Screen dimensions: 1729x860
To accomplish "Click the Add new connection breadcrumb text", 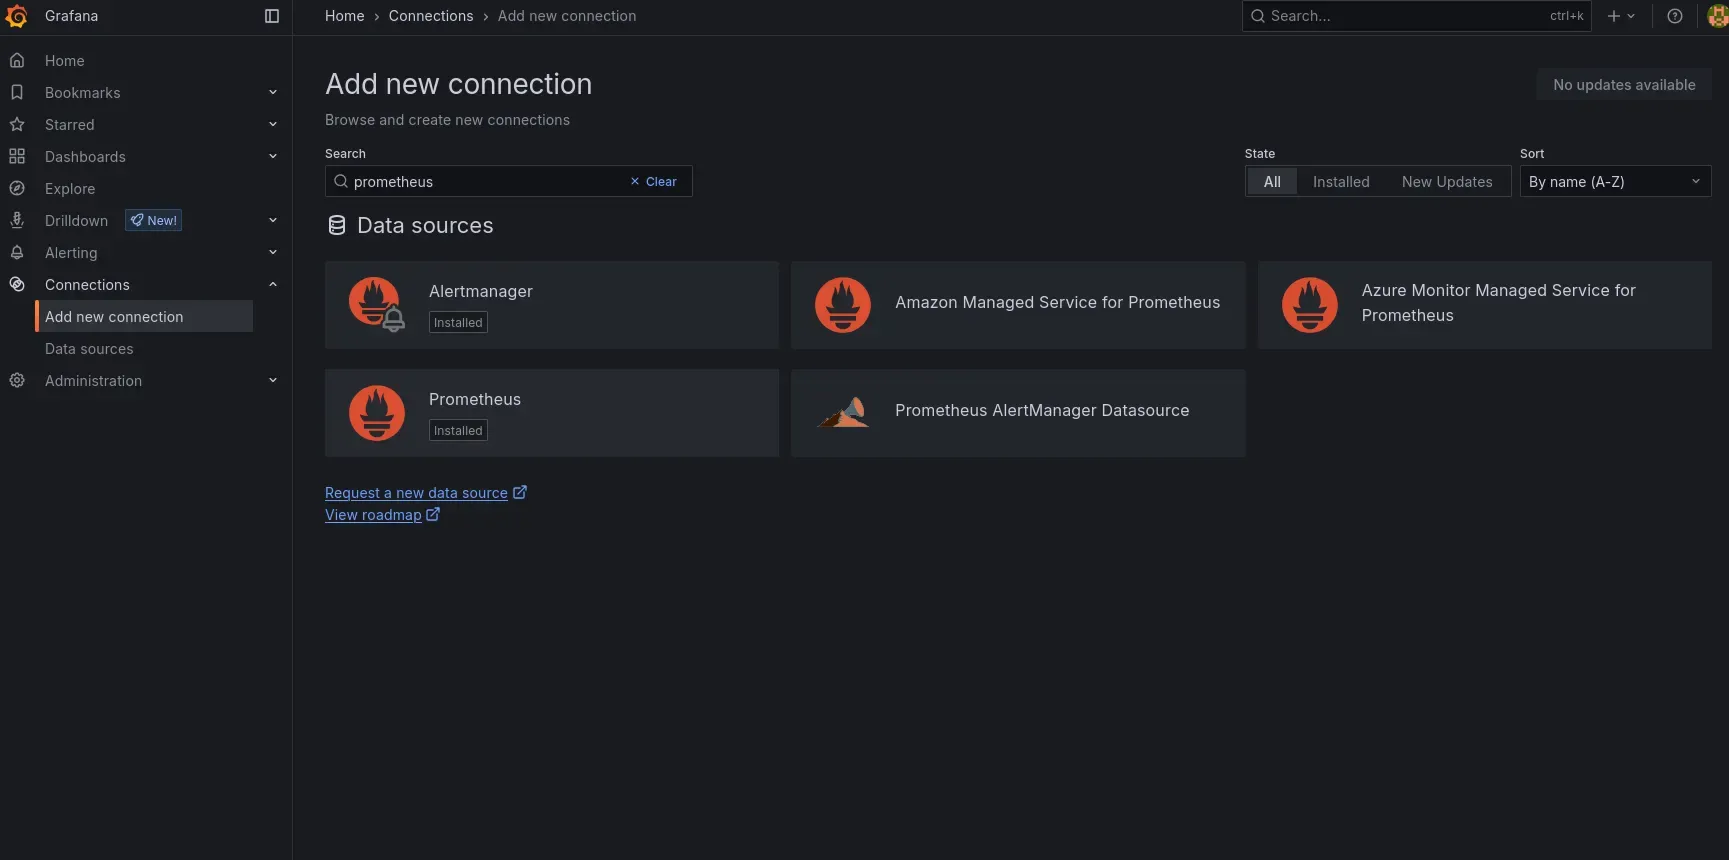I will tap(567, 16).
